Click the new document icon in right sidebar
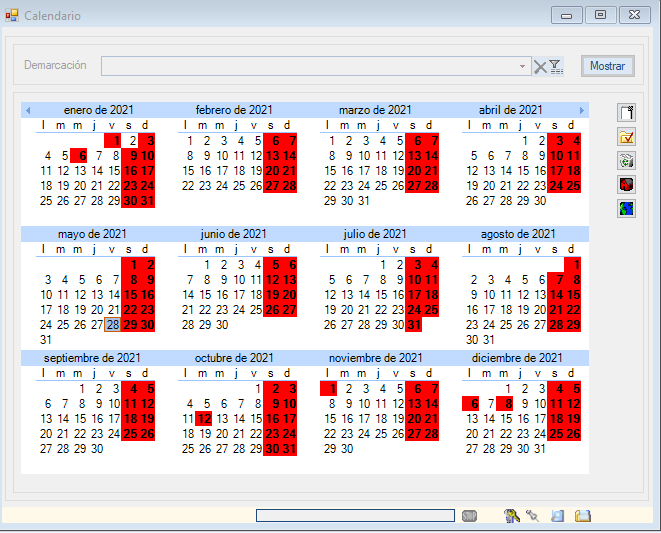Image resolution: width=661 pixels, height=533 pixels. pyautogui.click(x=627, y=113)
